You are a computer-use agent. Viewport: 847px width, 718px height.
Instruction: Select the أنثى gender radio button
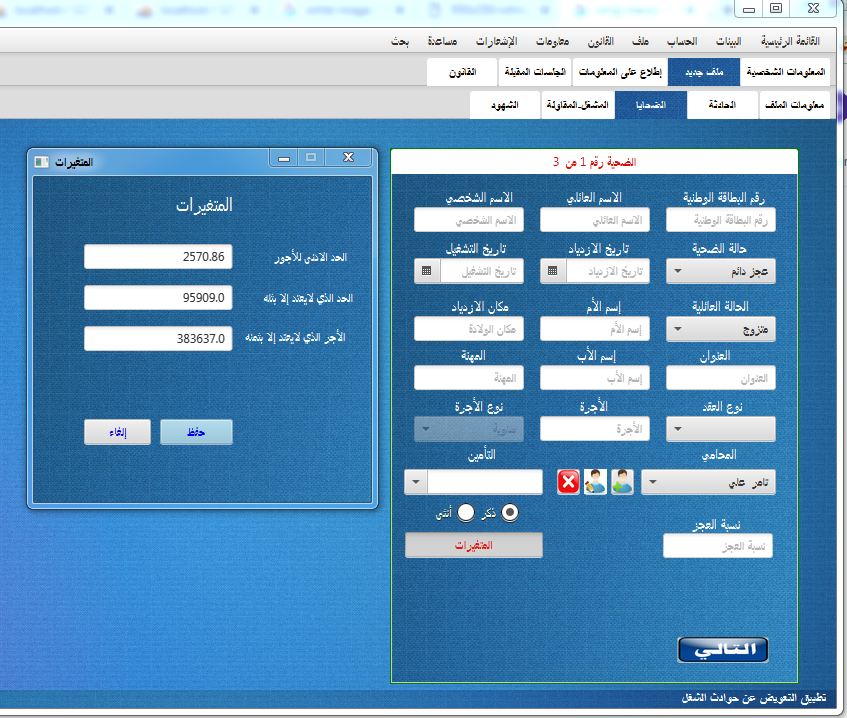click(x=466, y=512)
